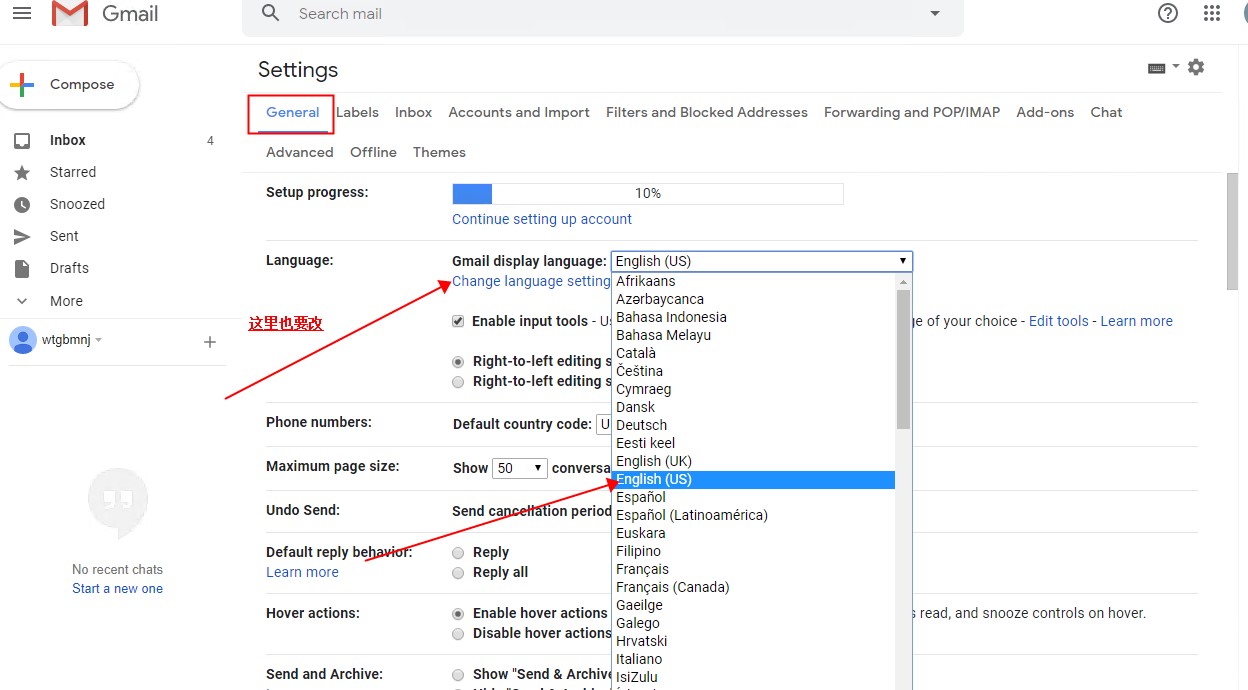
Task: Open the wtgbmnj account status dropdown arrow
Action: [x=98, y=340]
